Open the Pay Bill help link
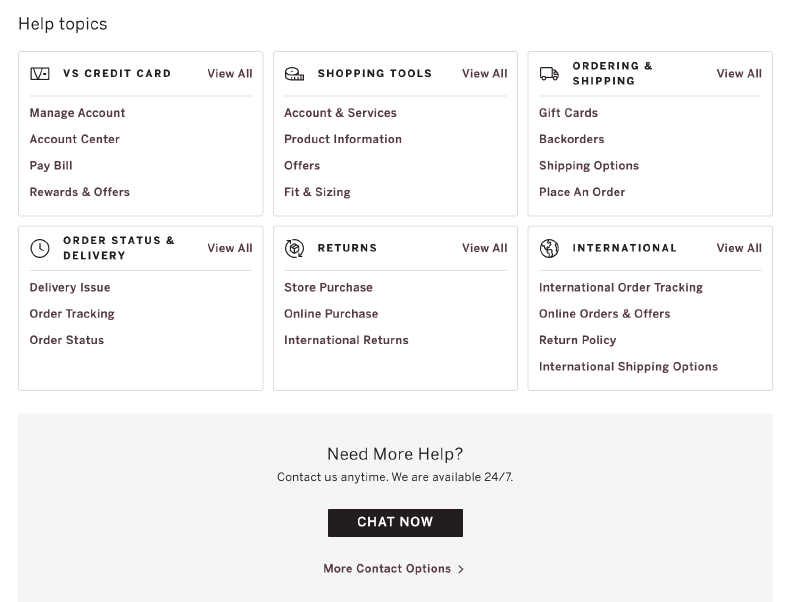Image resolution: width=800 pixels, height=602 pixels. point(51,166)
